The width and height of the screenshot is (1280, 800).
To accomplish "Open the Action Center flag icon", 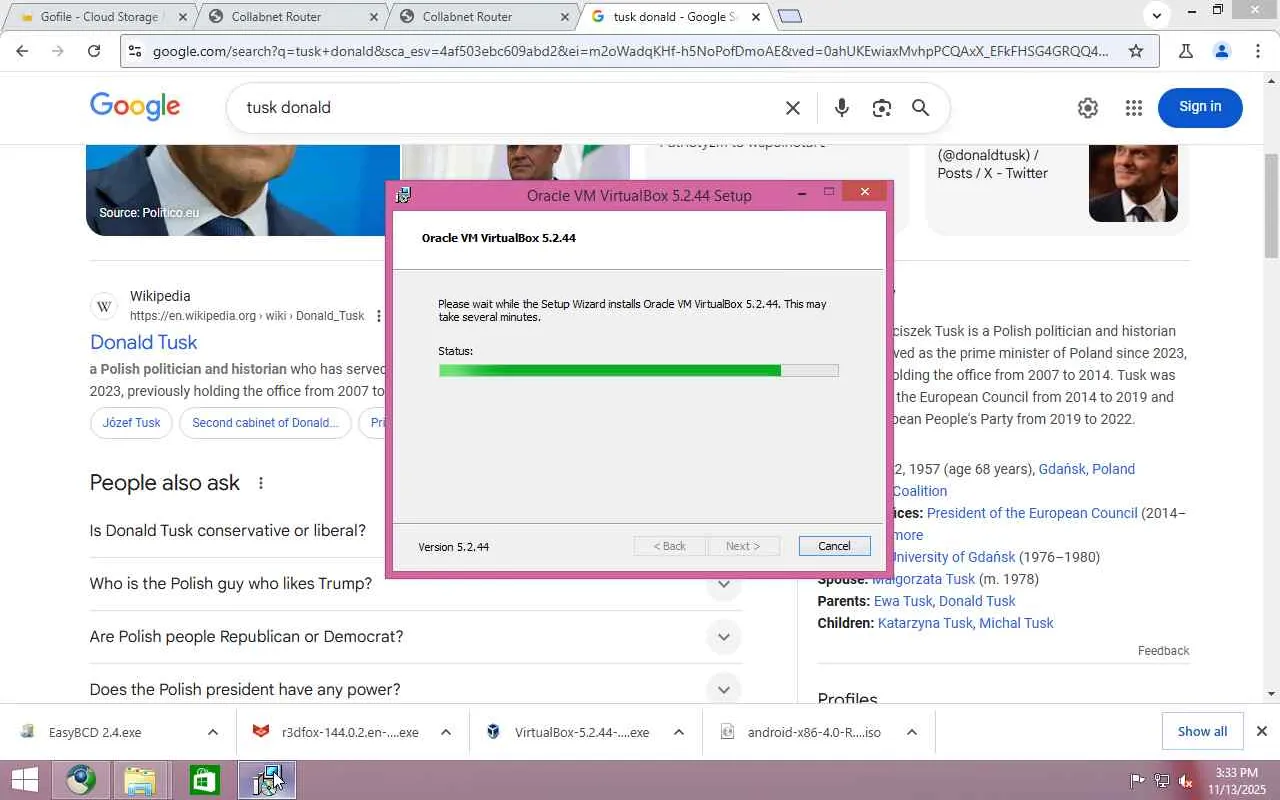I will click(1137, 781).
